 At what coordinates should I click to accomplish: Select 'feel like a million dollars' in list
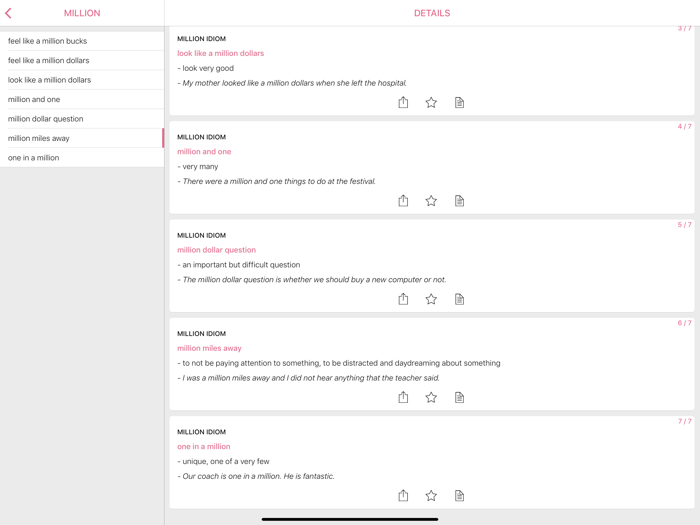point(82,60)
